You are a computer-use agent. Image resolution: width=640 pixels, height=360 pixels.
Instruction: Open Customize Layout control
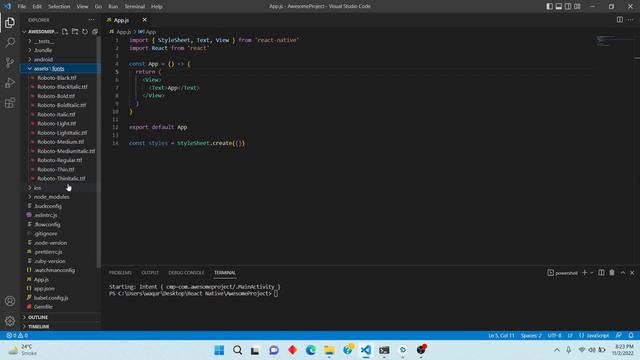coord(577,6)
